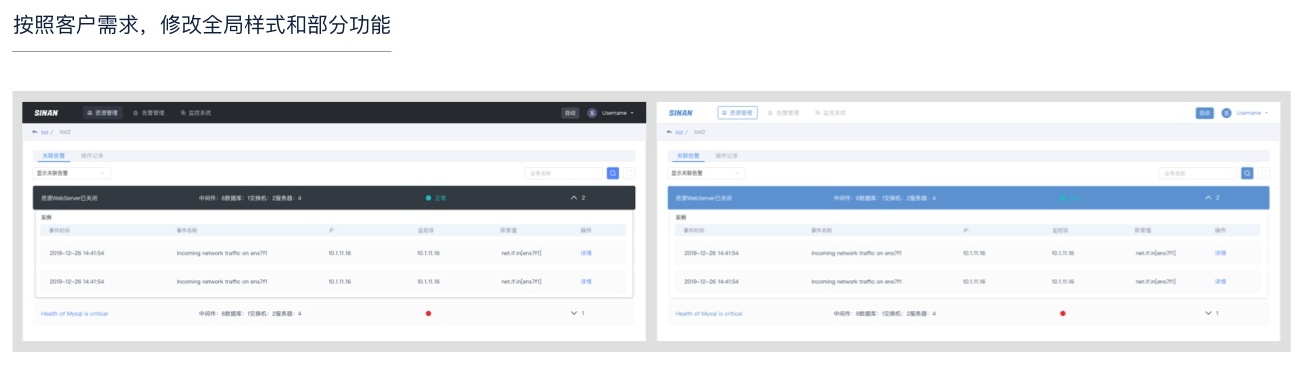Expand Health of Mysql row in dark-theme mockup
This screenshot has width=1304, height=370.
point(575,313)
